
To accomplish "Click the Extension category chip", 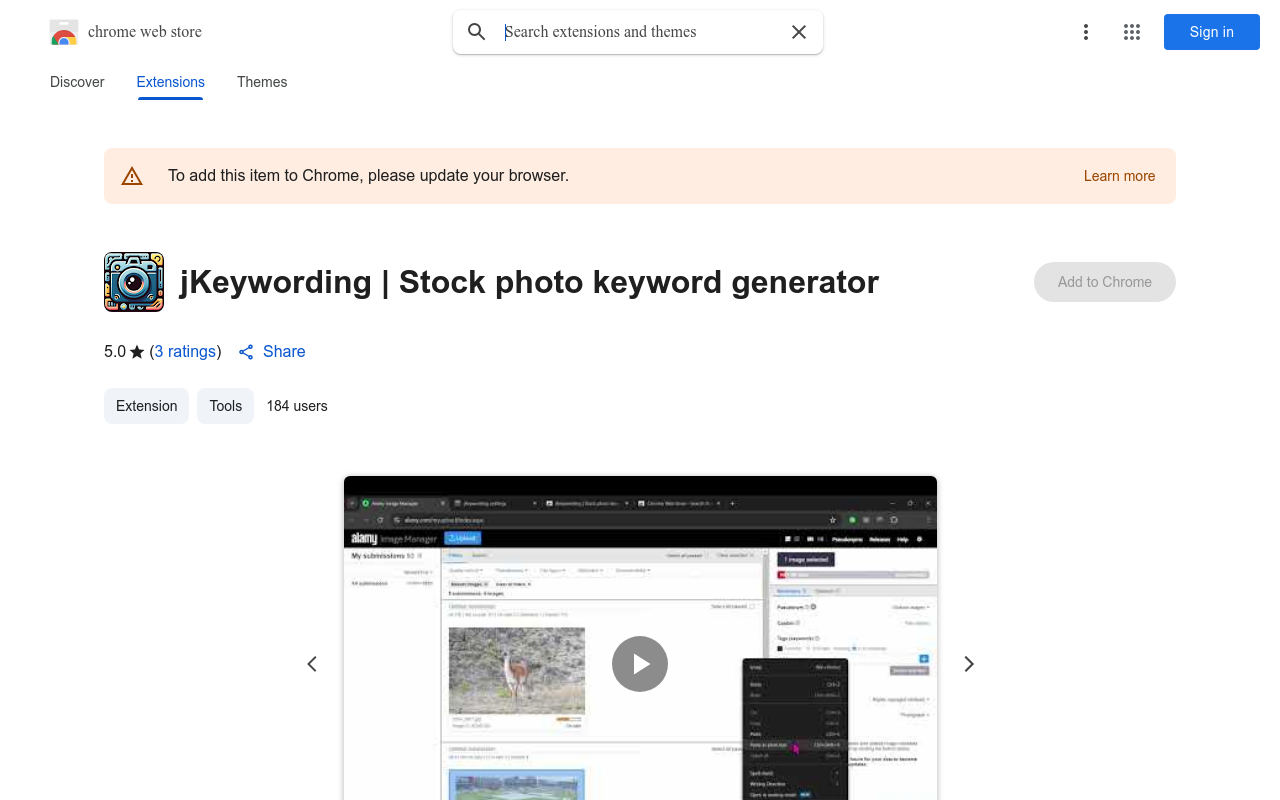I will point(146,406).
